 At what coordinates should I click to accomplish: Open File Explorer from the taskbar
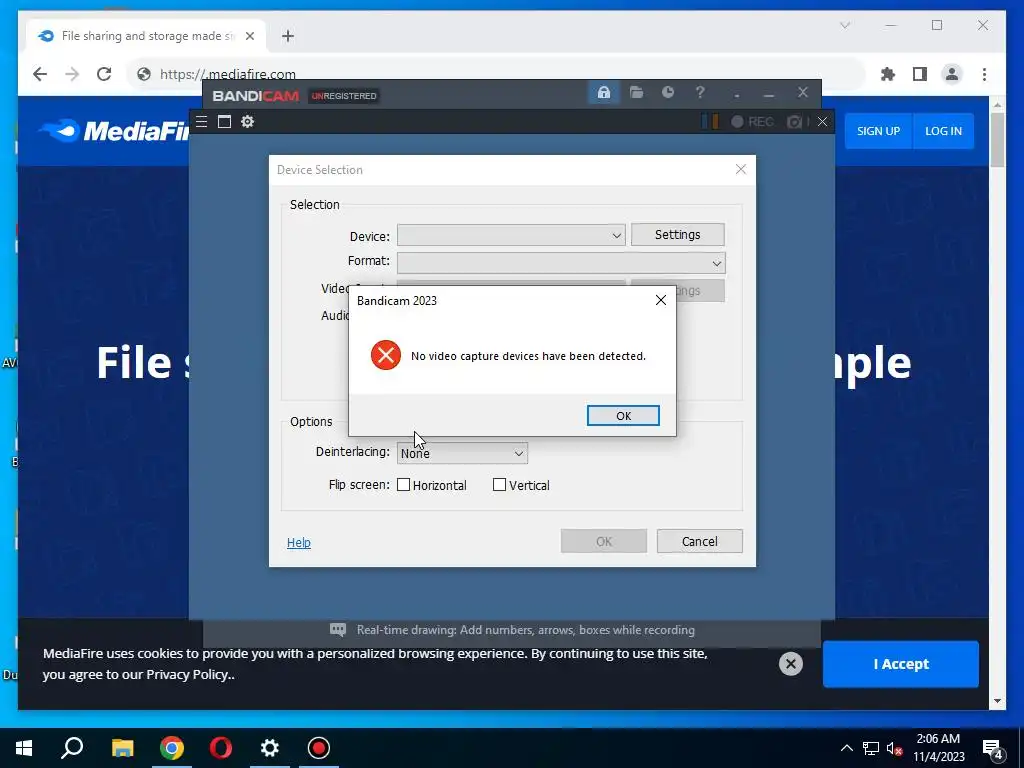pyautogui.click(x=122, y=748)
